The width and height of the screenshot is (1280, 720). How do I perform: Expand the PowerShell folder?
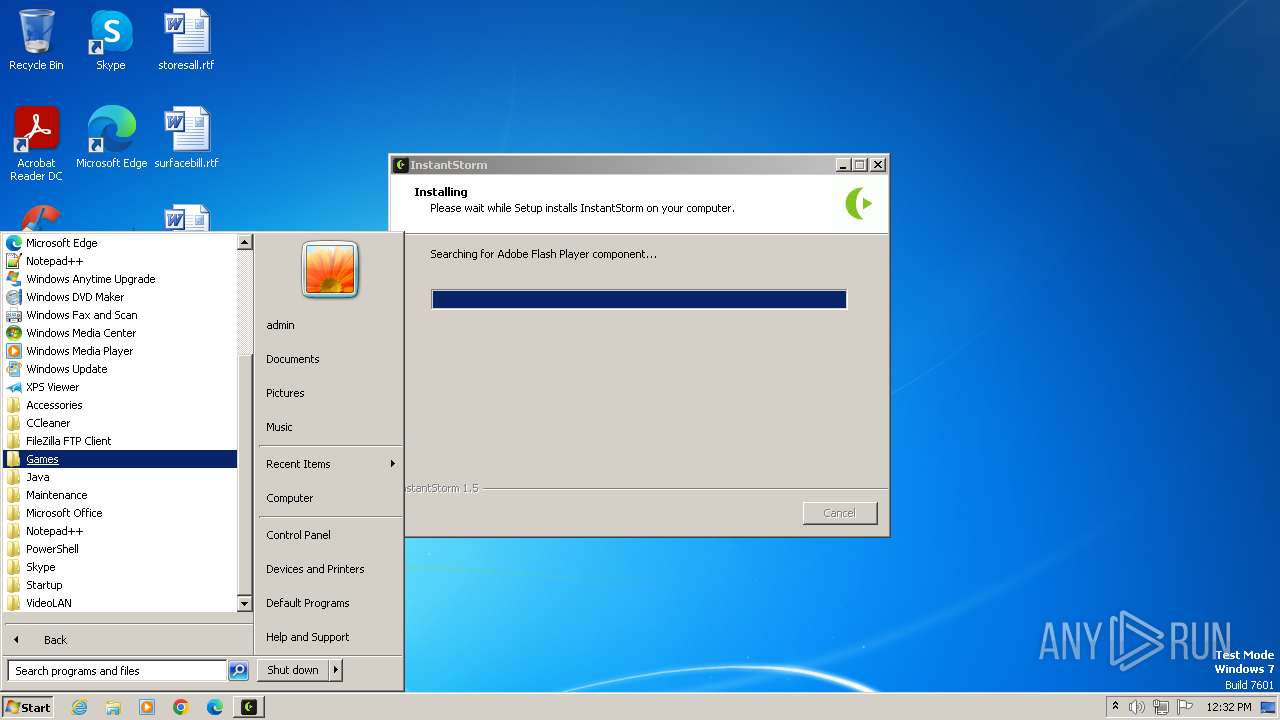coord(120,549)
